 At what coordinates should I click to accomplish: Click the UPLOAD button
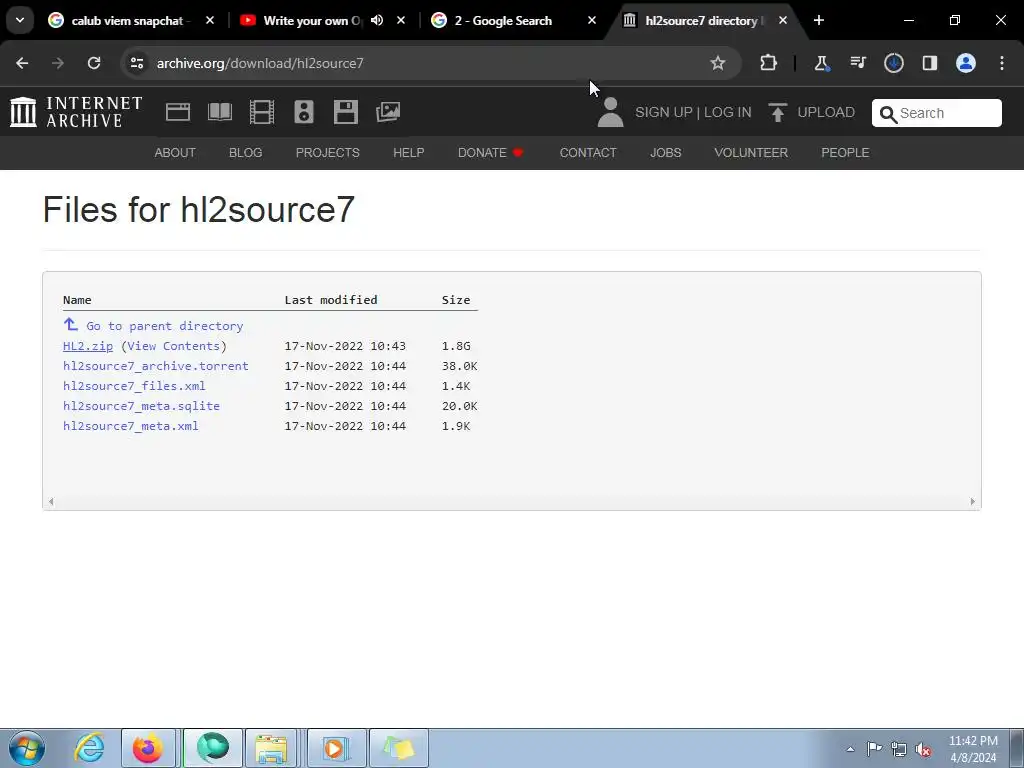click(812, 112)
